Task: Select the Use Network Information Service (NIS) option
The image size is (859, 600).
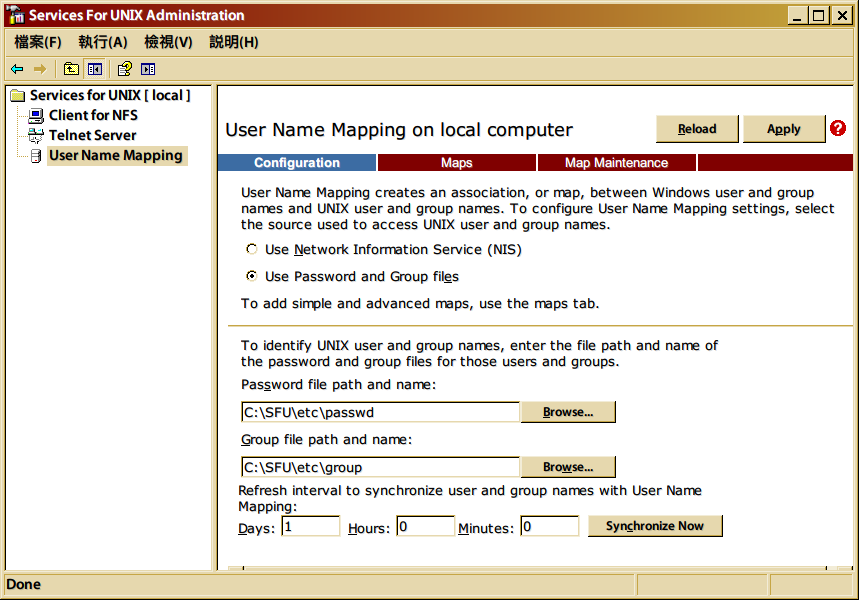Action: [x=252, y=248]
